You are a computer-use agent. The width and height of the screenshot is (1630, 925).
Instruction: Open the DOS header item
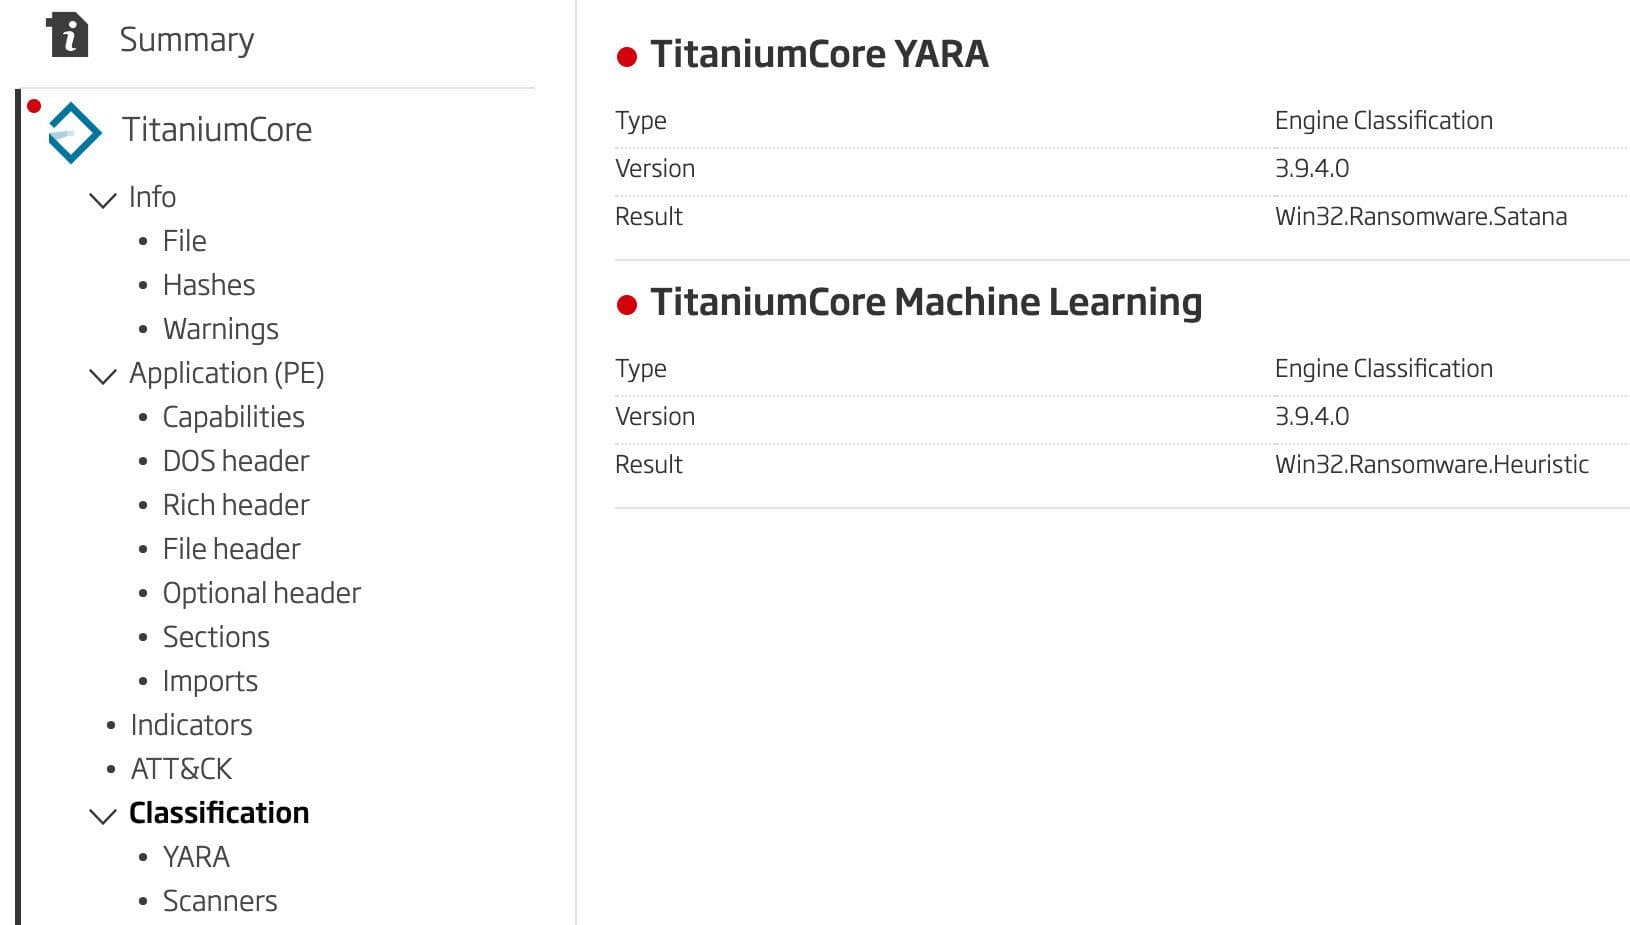coord(236,461)
